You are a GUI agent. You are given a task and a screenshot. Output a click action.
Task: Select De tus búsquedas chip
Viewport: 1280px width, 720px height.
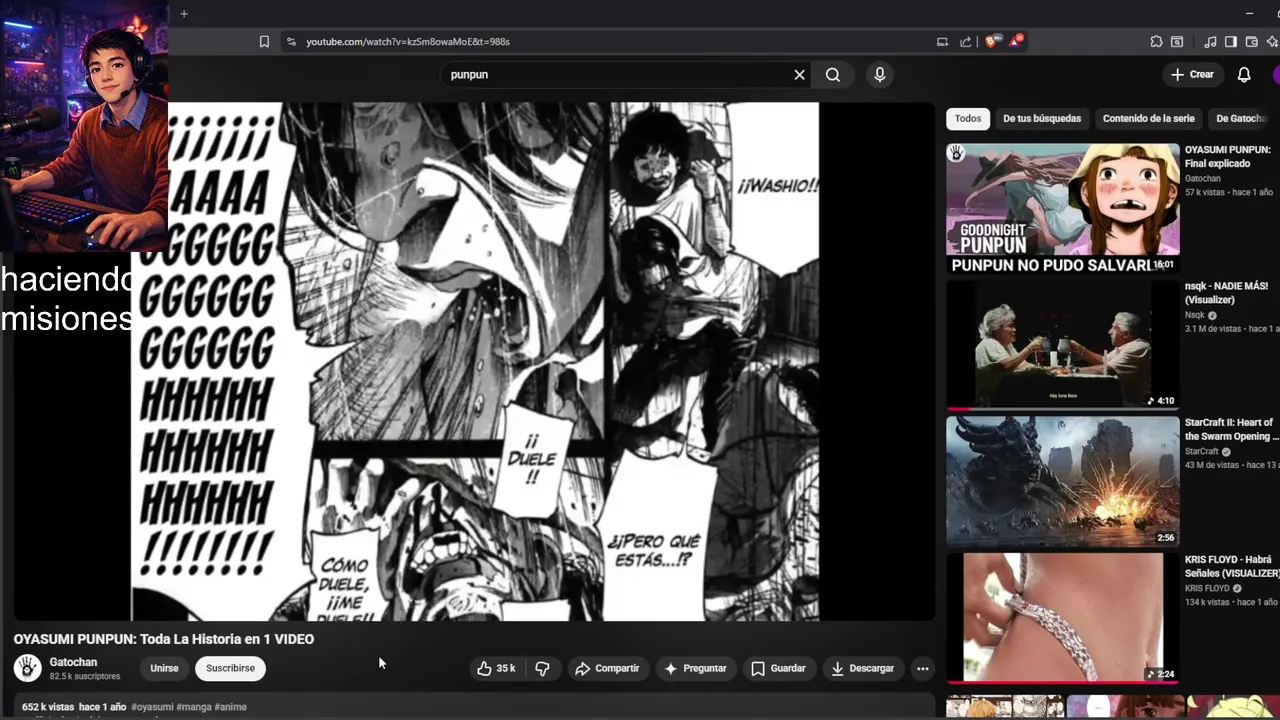(x=1042, y=119)
